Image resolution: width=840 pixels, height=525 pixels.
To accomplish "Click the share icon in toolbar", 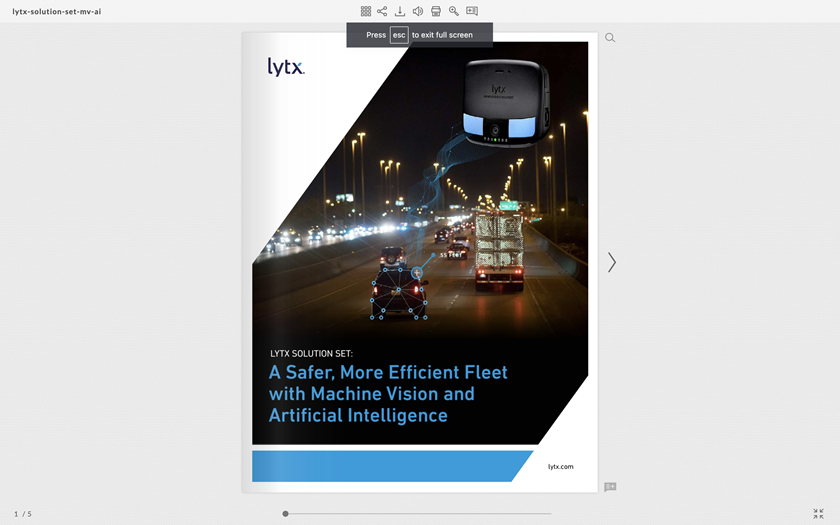I will 382,11.
